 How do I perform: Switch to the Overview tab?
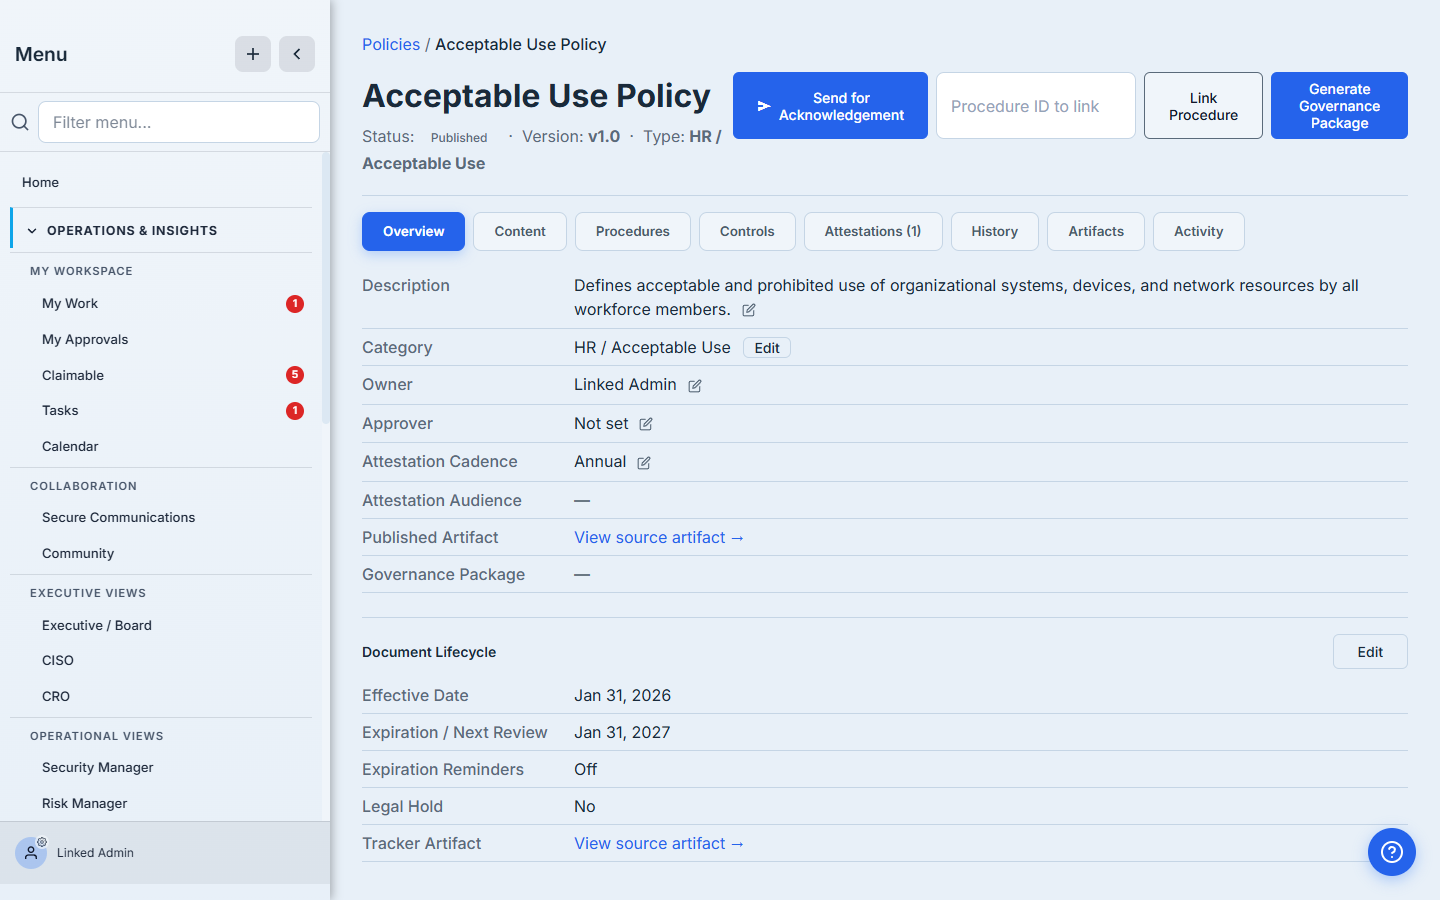414,231
